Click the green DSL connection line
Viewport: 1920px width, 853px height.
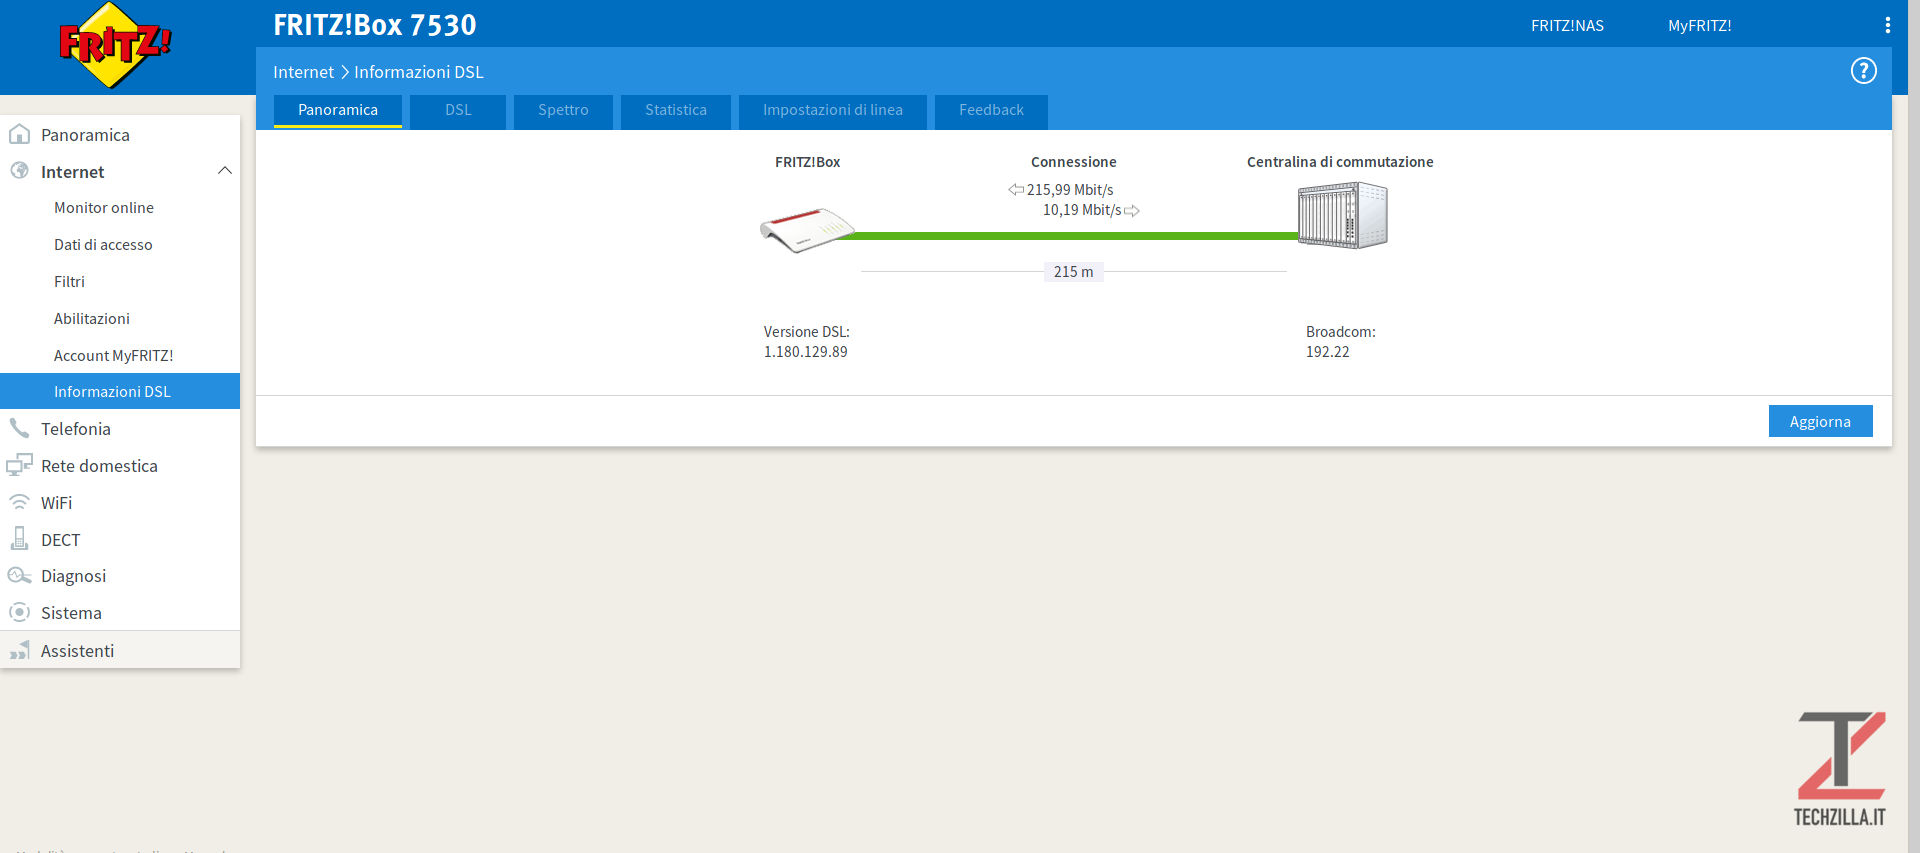[x=1075, y=236]
